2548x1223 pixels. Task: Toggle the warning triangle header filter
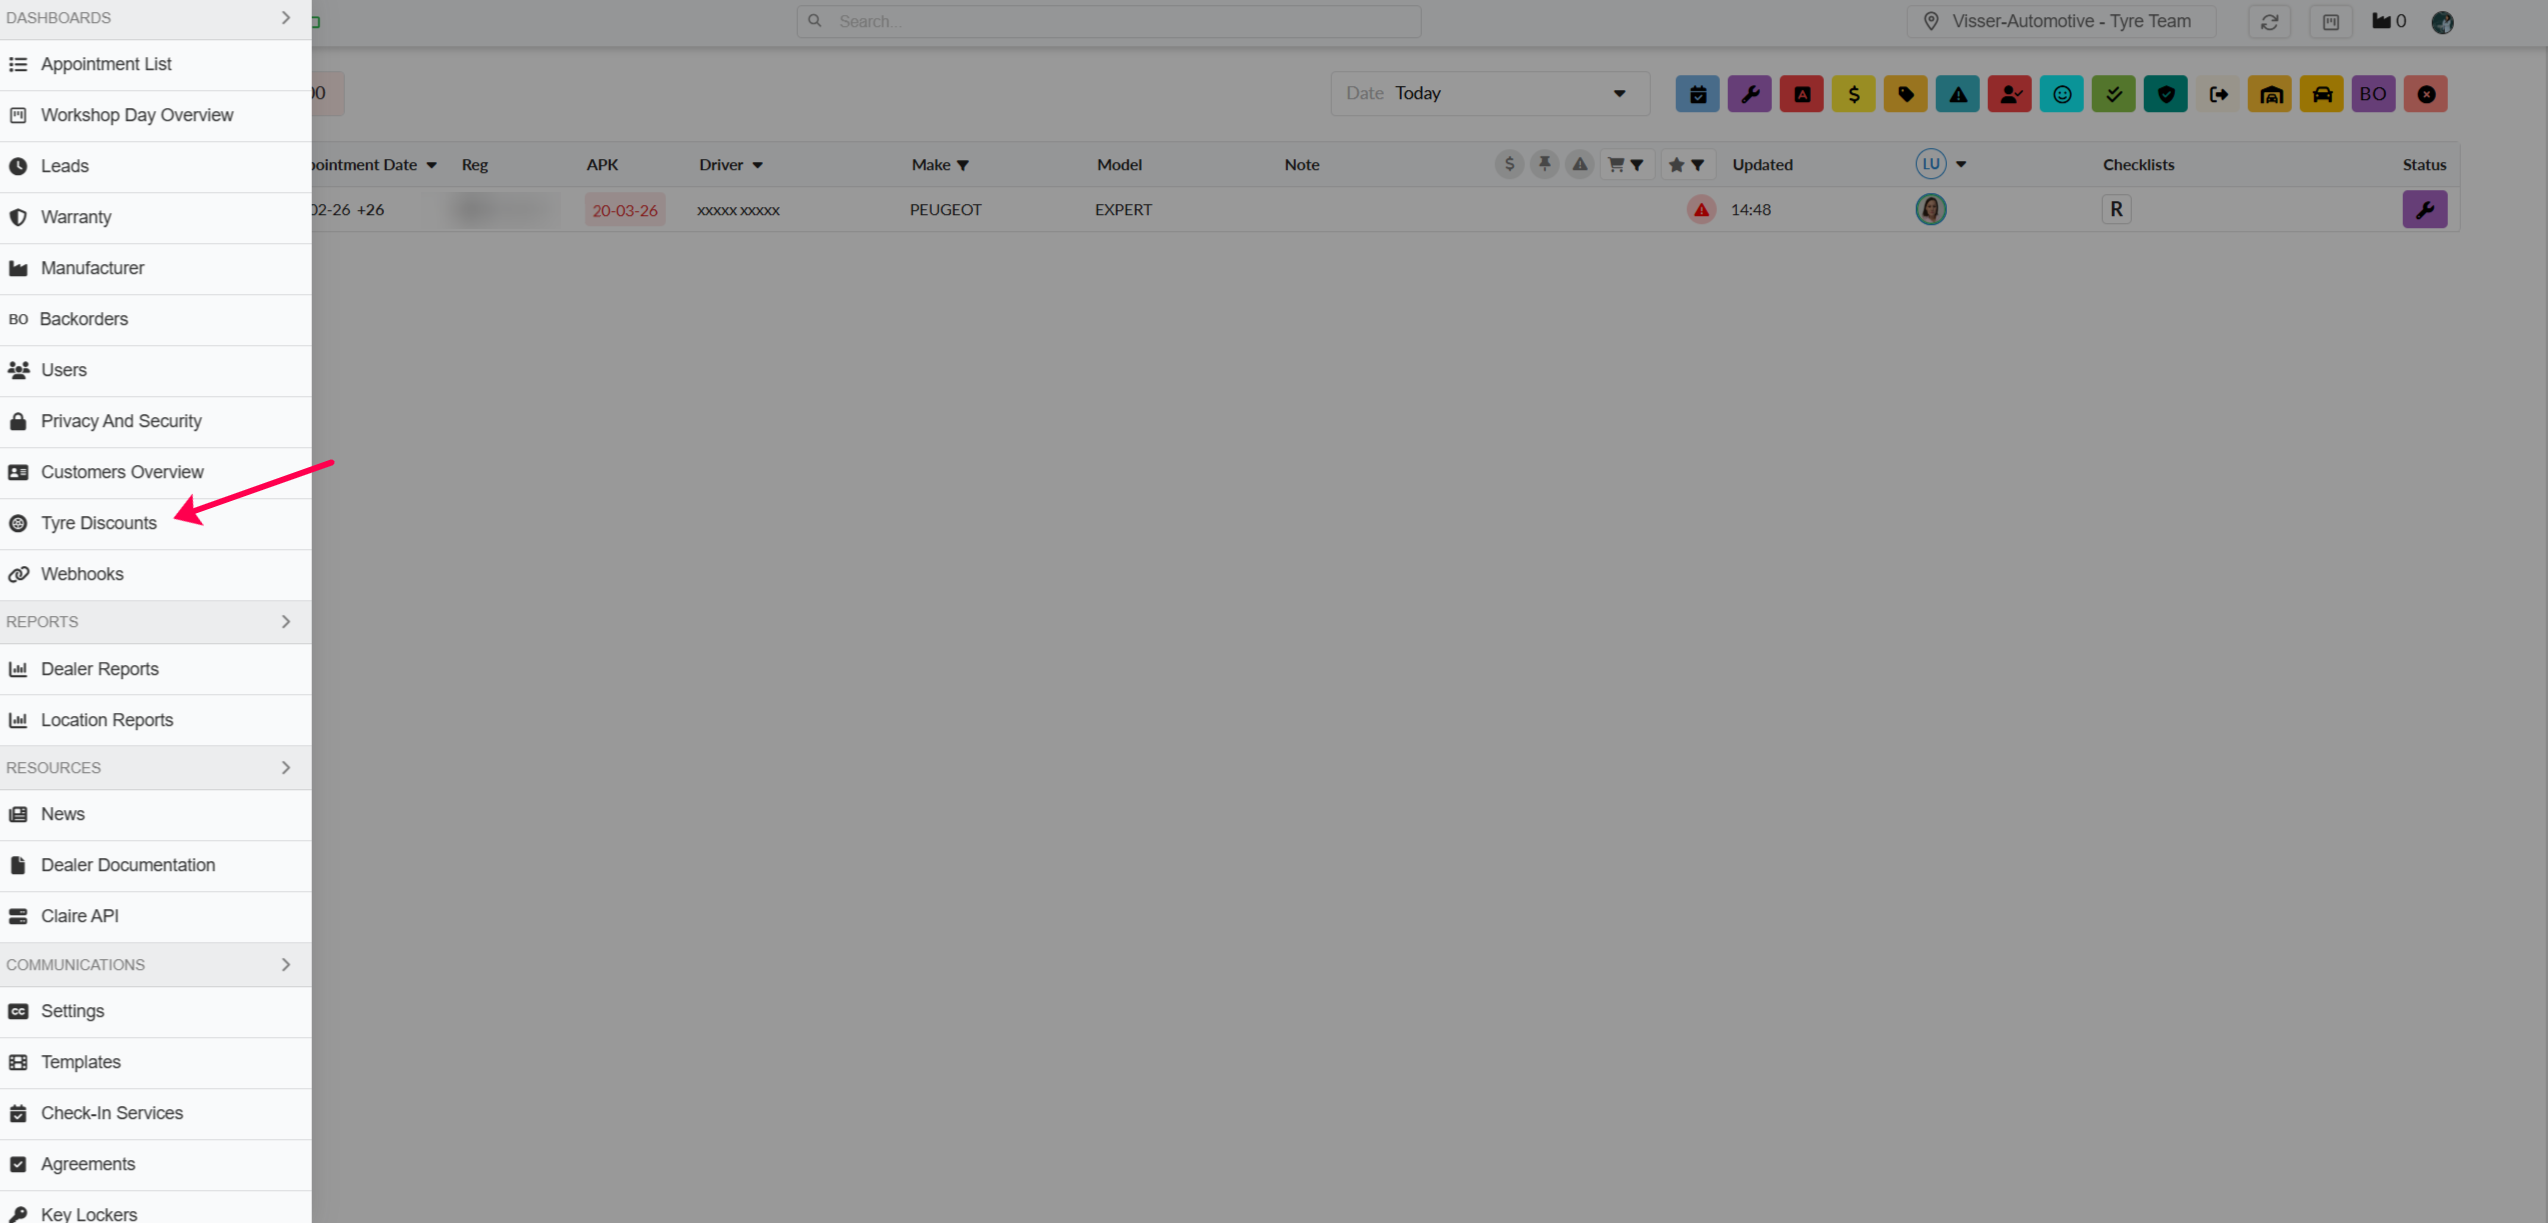click(1579, 164)
